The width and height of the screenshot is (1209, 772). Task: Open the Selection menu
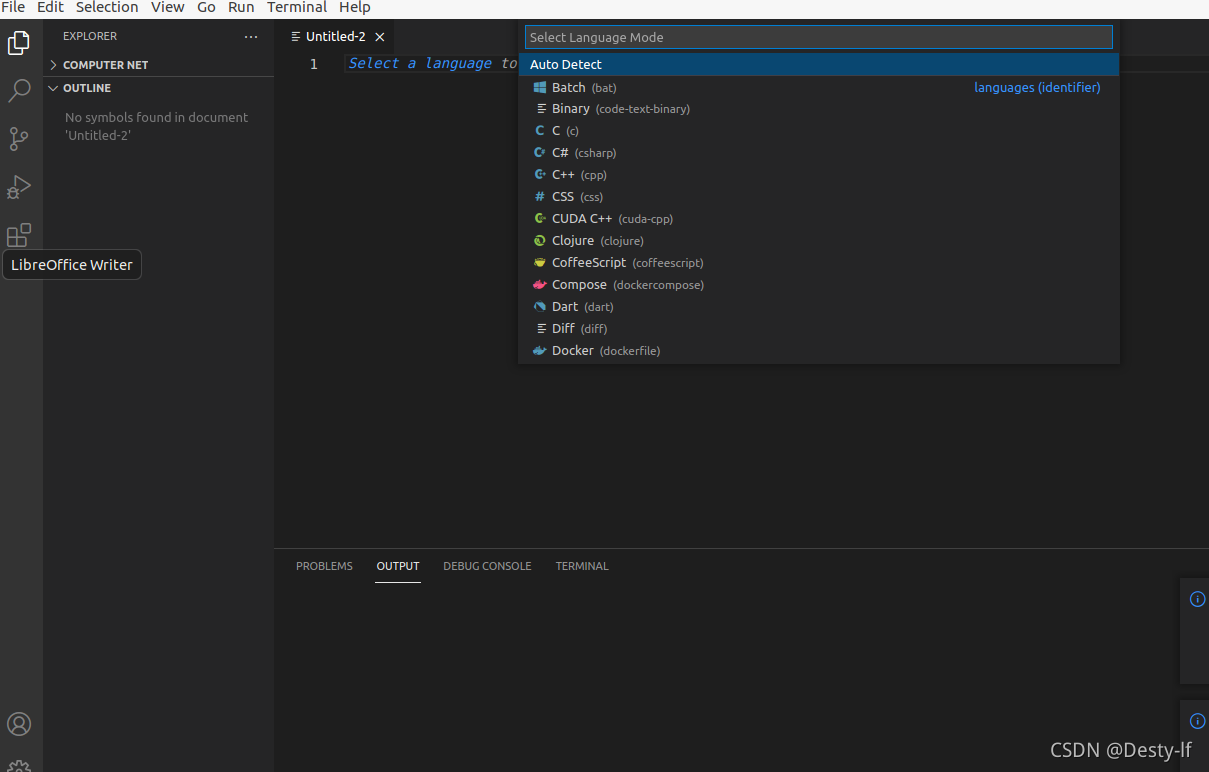107,7
